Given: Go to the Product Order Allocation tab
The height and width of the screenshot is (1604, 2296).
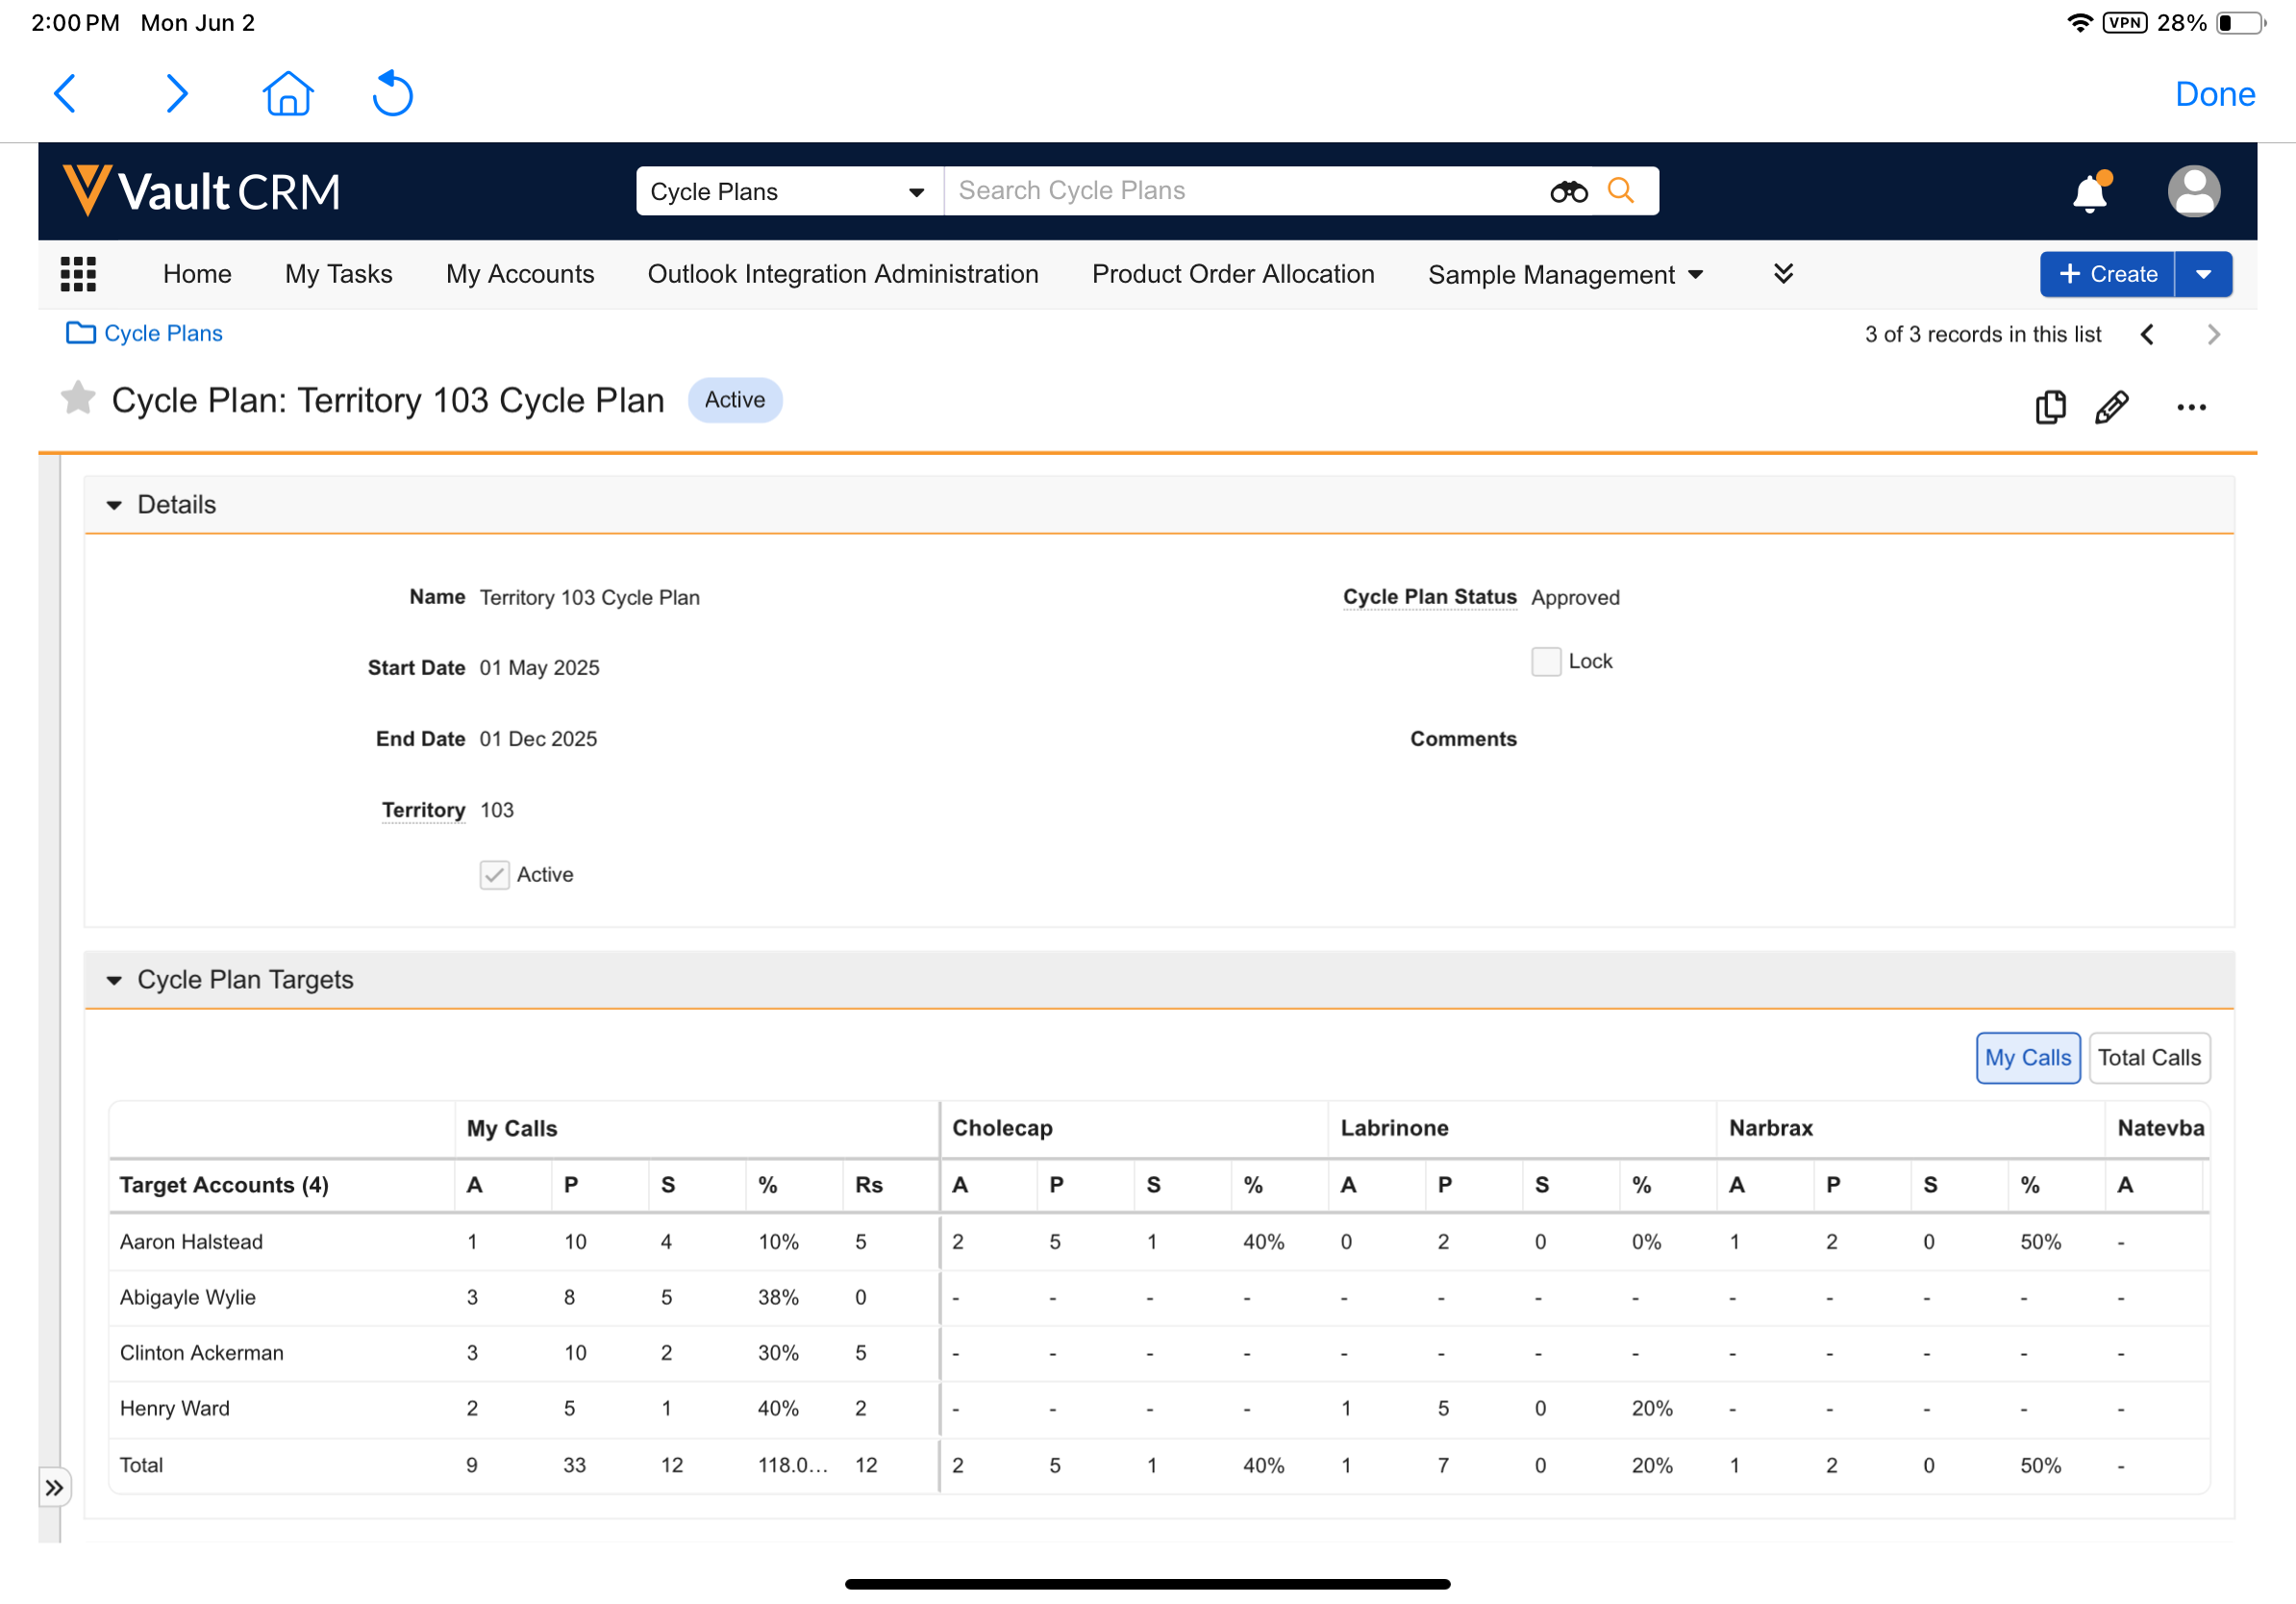Looking at the screenshot, I should (x=1232, y=274).
